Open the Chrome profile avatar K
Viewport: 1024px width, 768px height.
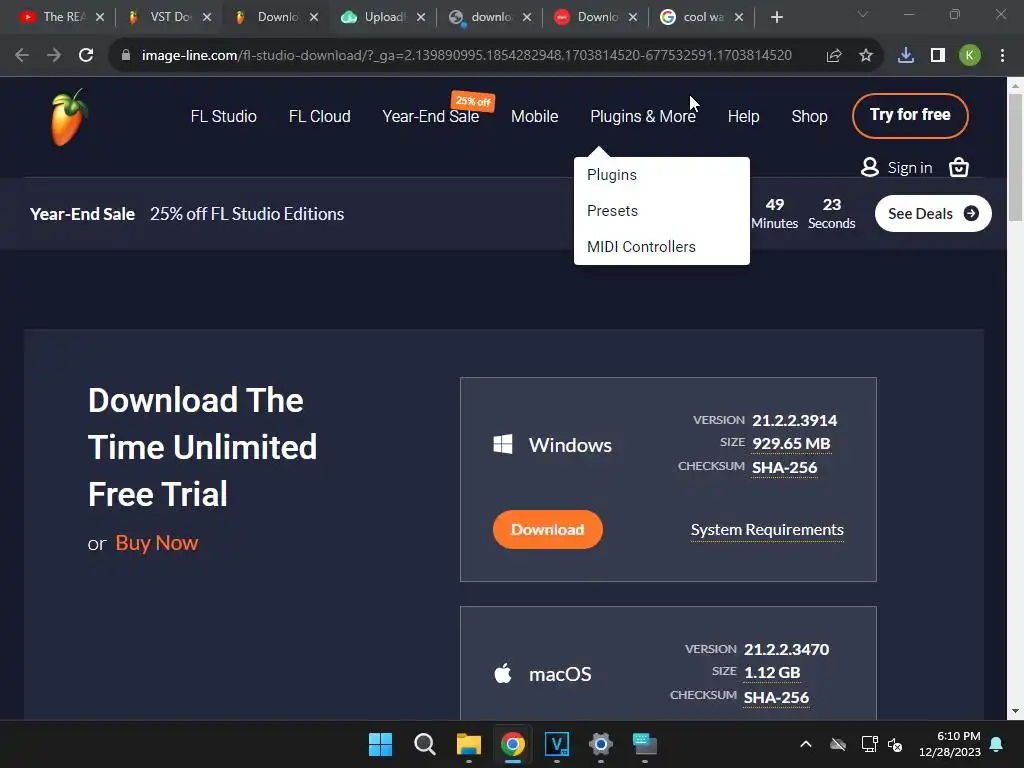pyautogui.click(x=970, y=56)
